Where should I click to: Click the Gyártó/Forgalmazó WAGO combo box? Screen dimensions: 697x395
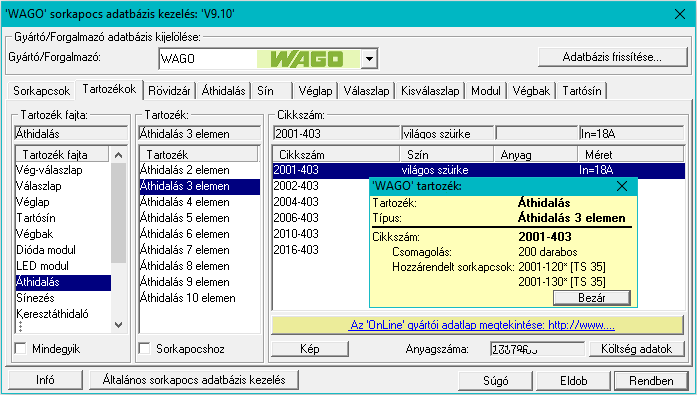tap(268, 59)
